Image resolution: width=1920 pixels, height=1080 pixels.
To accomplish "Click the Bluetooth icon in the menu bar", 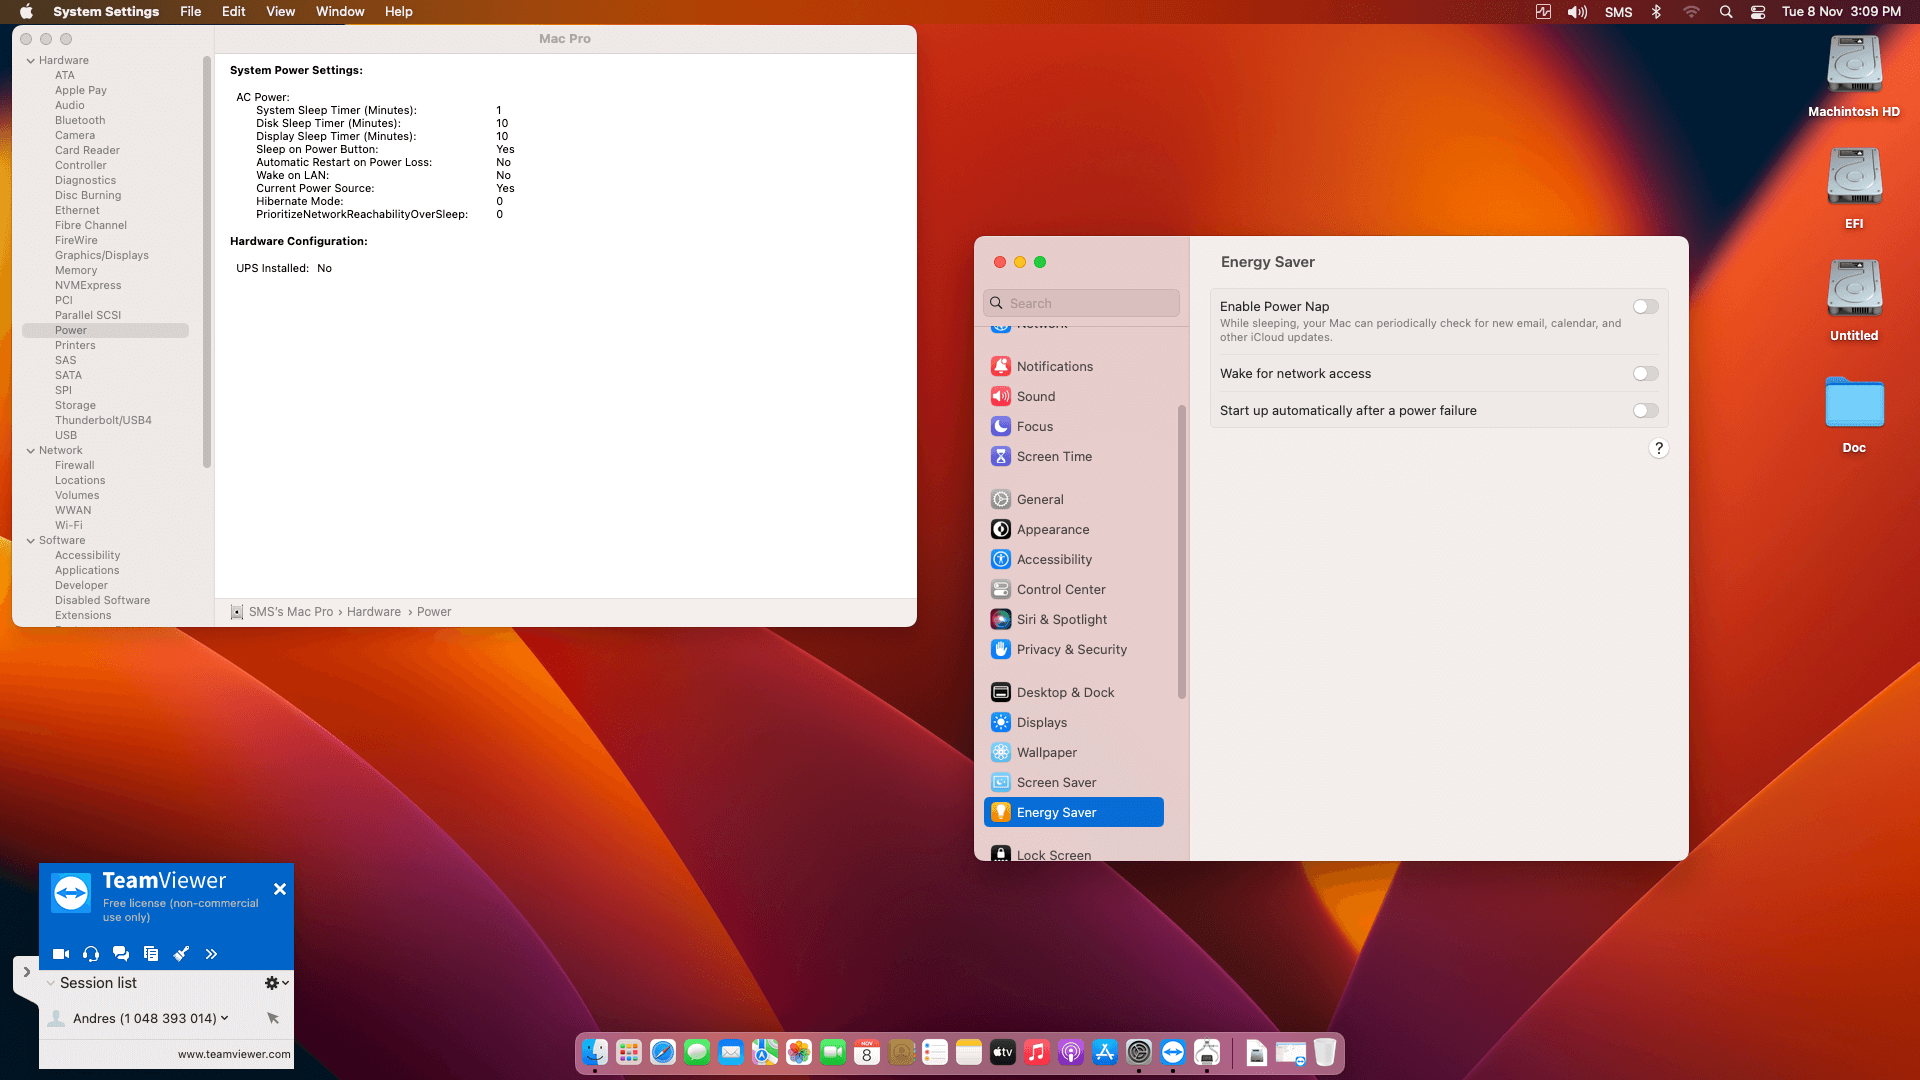I will [x=1656, y=12].
